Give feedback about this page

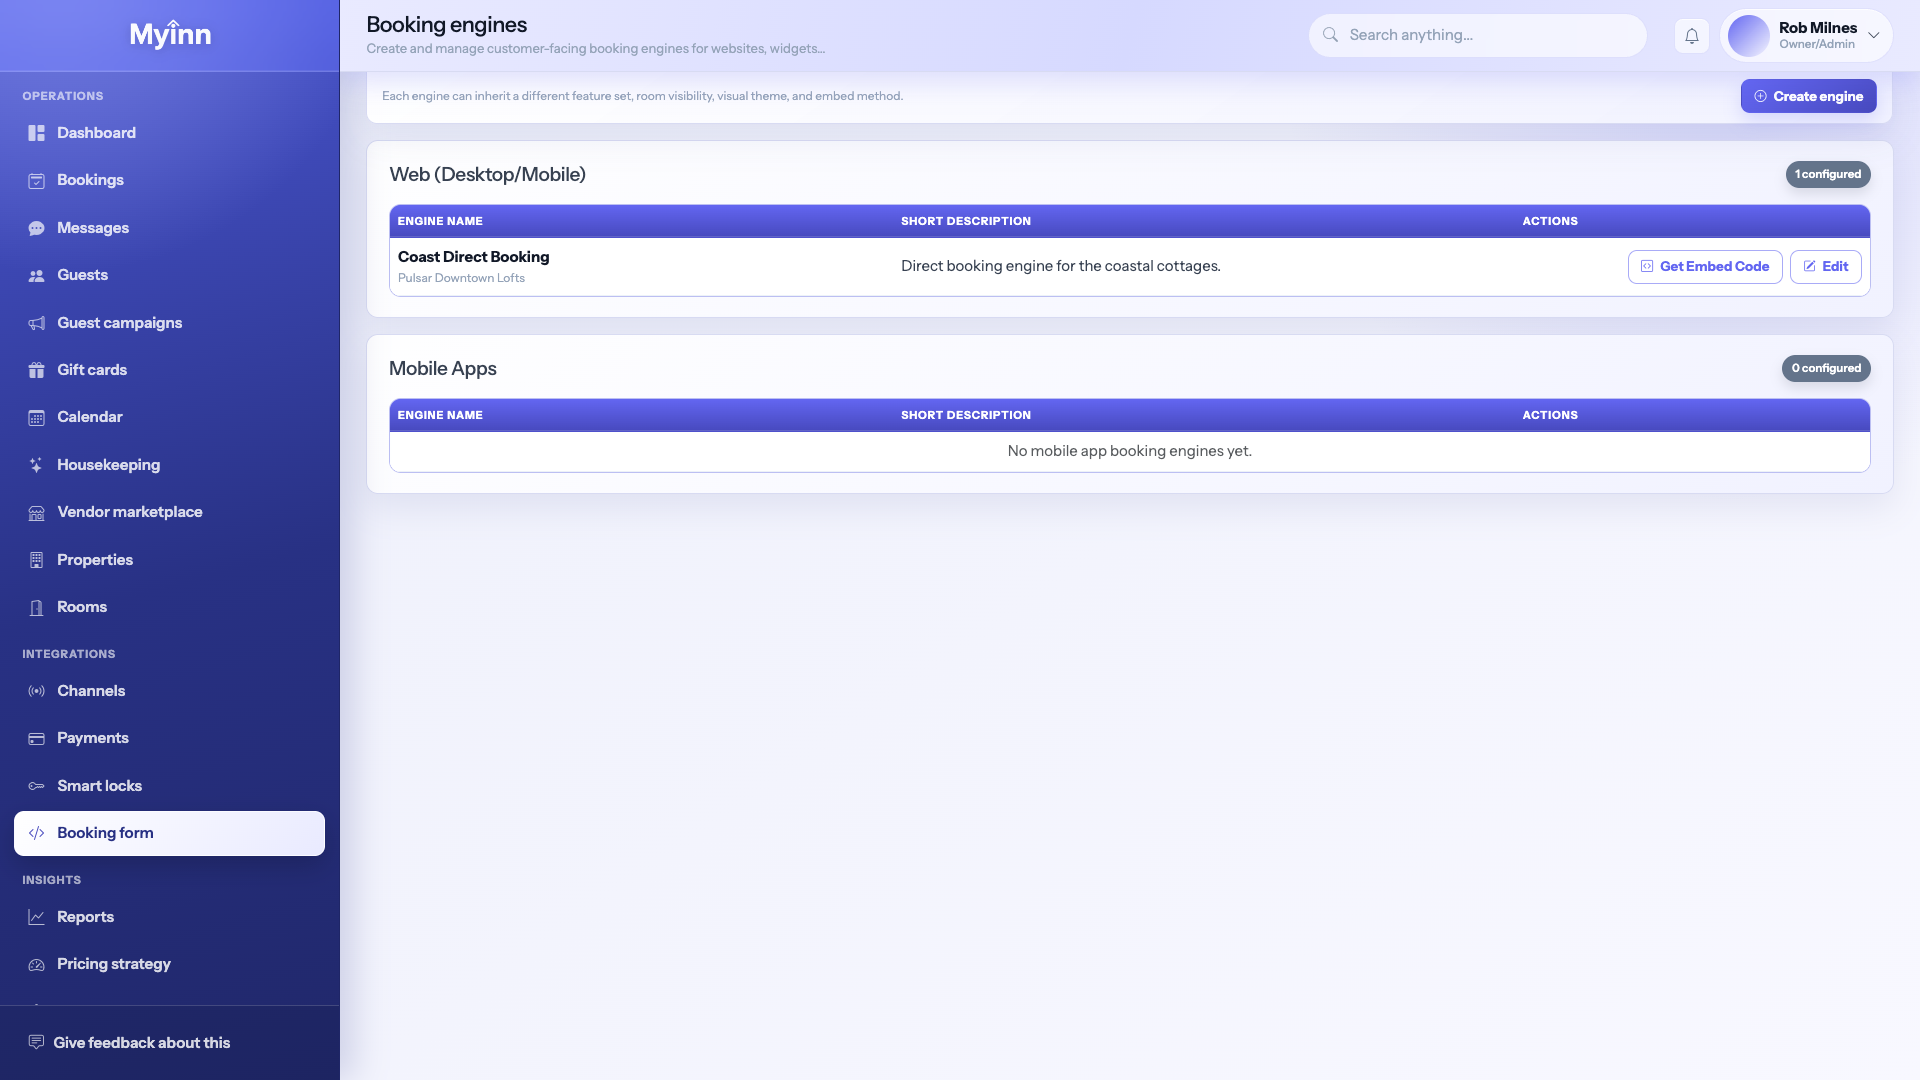click(129, 1042)
